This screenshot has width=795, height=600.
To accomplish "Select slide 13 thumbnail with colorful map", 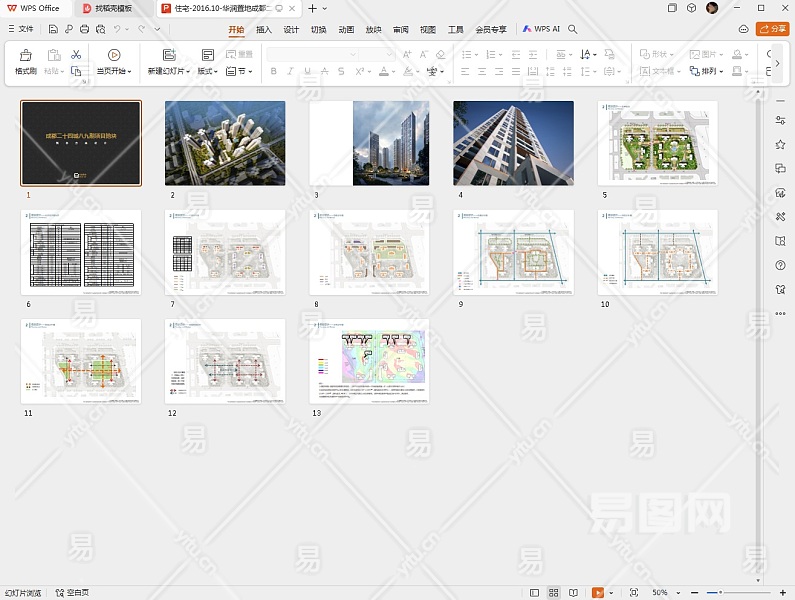I will pos(369,361).
